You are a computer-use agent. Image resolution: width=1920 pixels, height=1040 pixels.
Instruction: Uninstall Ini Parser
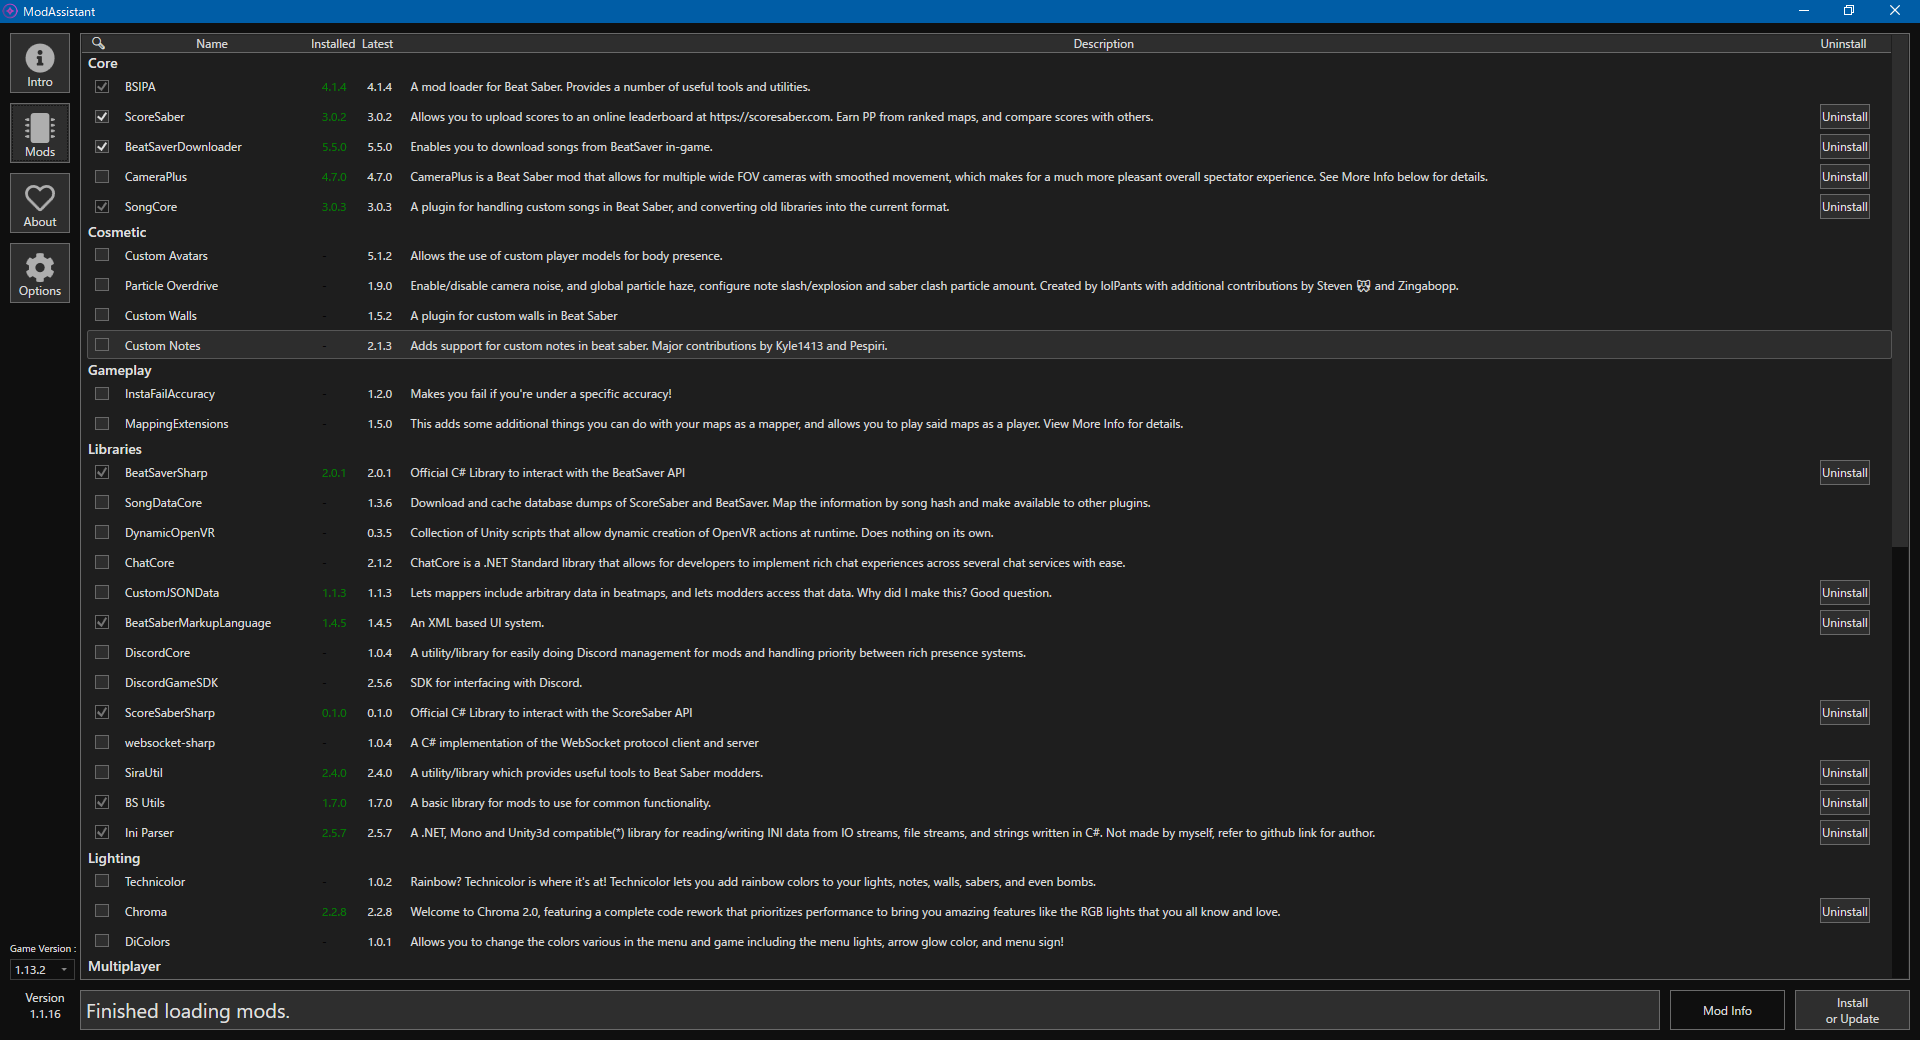1845,833
